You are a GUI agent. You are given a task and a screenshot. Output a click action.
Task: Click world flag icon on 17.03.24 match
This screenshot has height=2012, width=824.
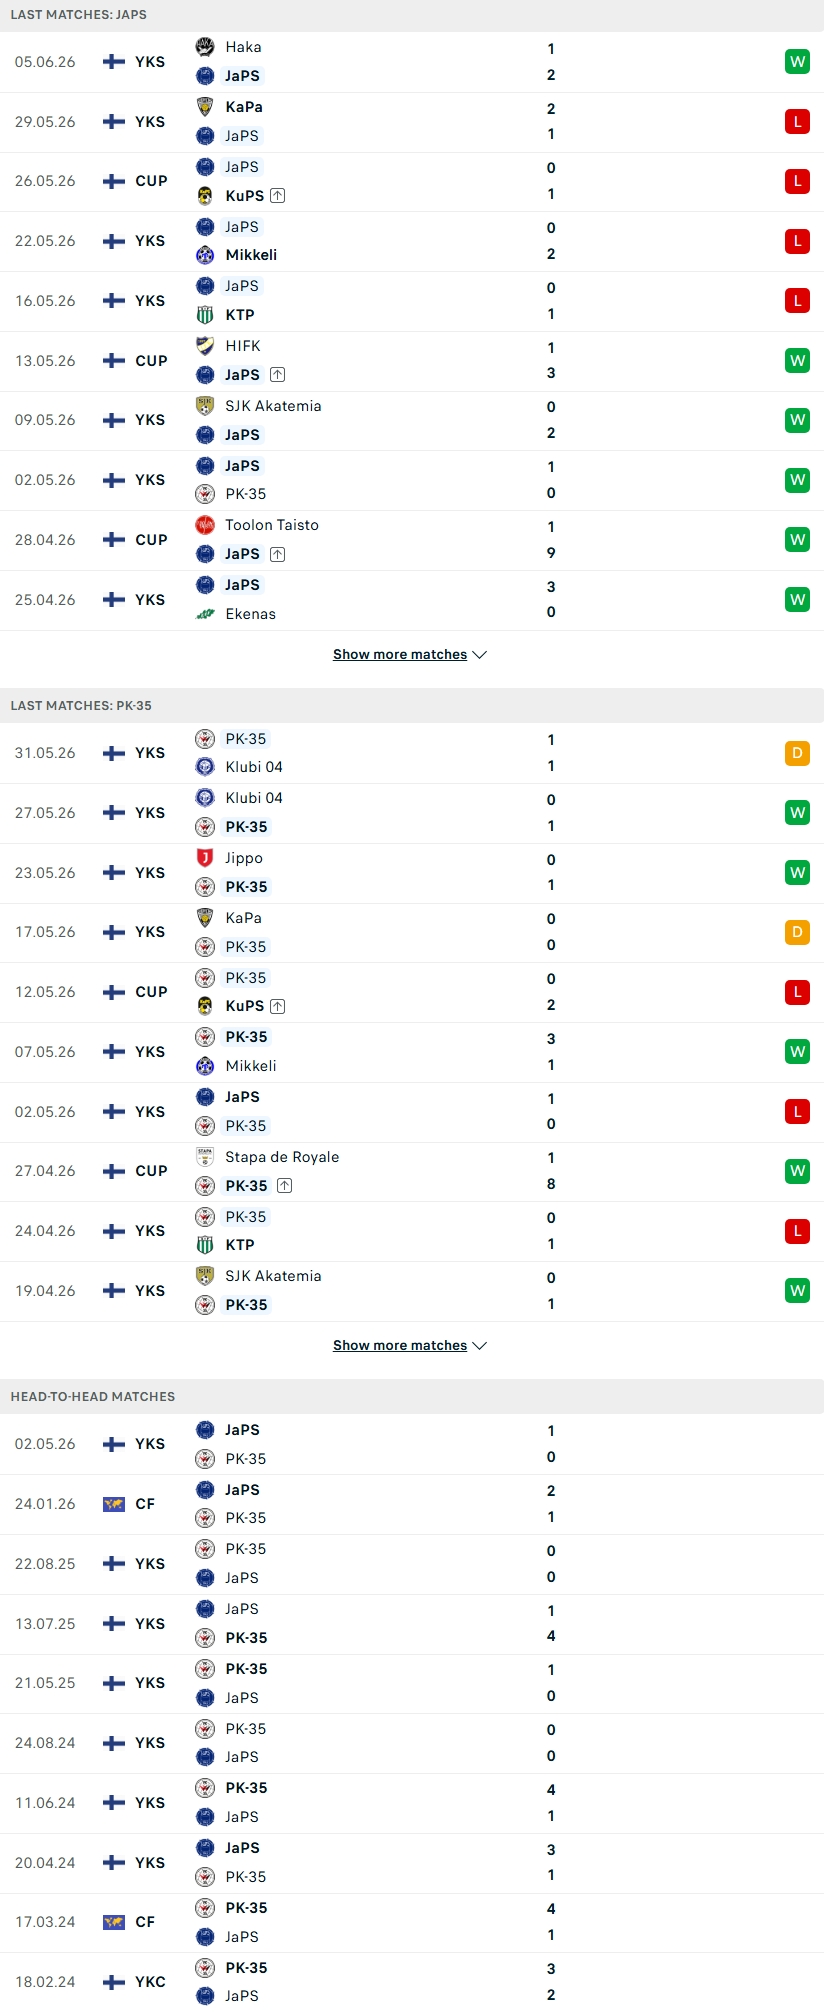(114, 1922)
